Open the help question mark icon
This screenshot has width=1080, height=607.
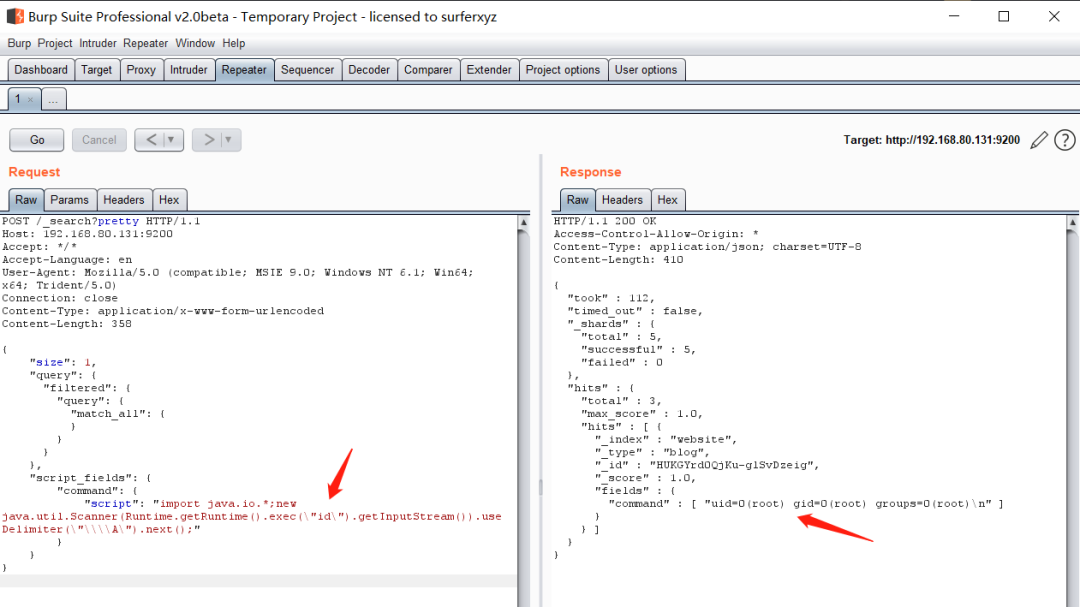point(1065,140)
